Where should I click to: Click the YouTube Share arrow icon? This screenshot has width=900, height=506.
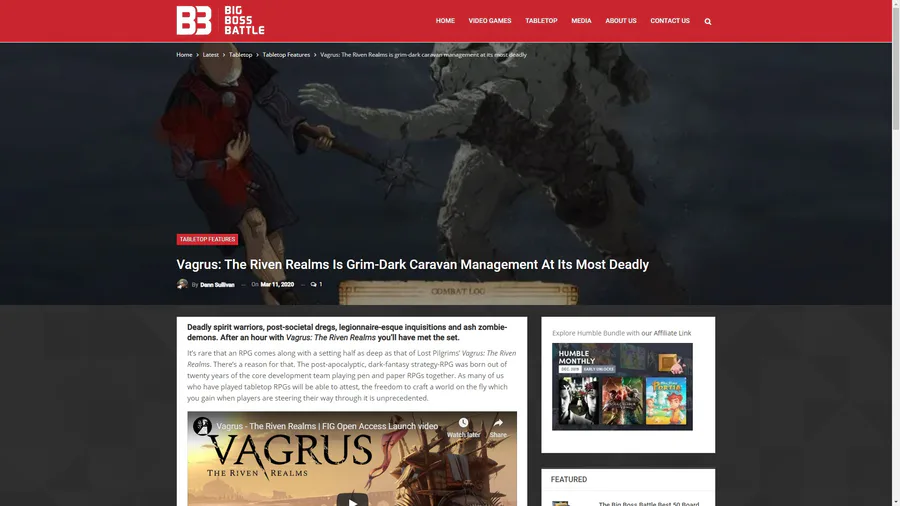[x=498, y=423]
